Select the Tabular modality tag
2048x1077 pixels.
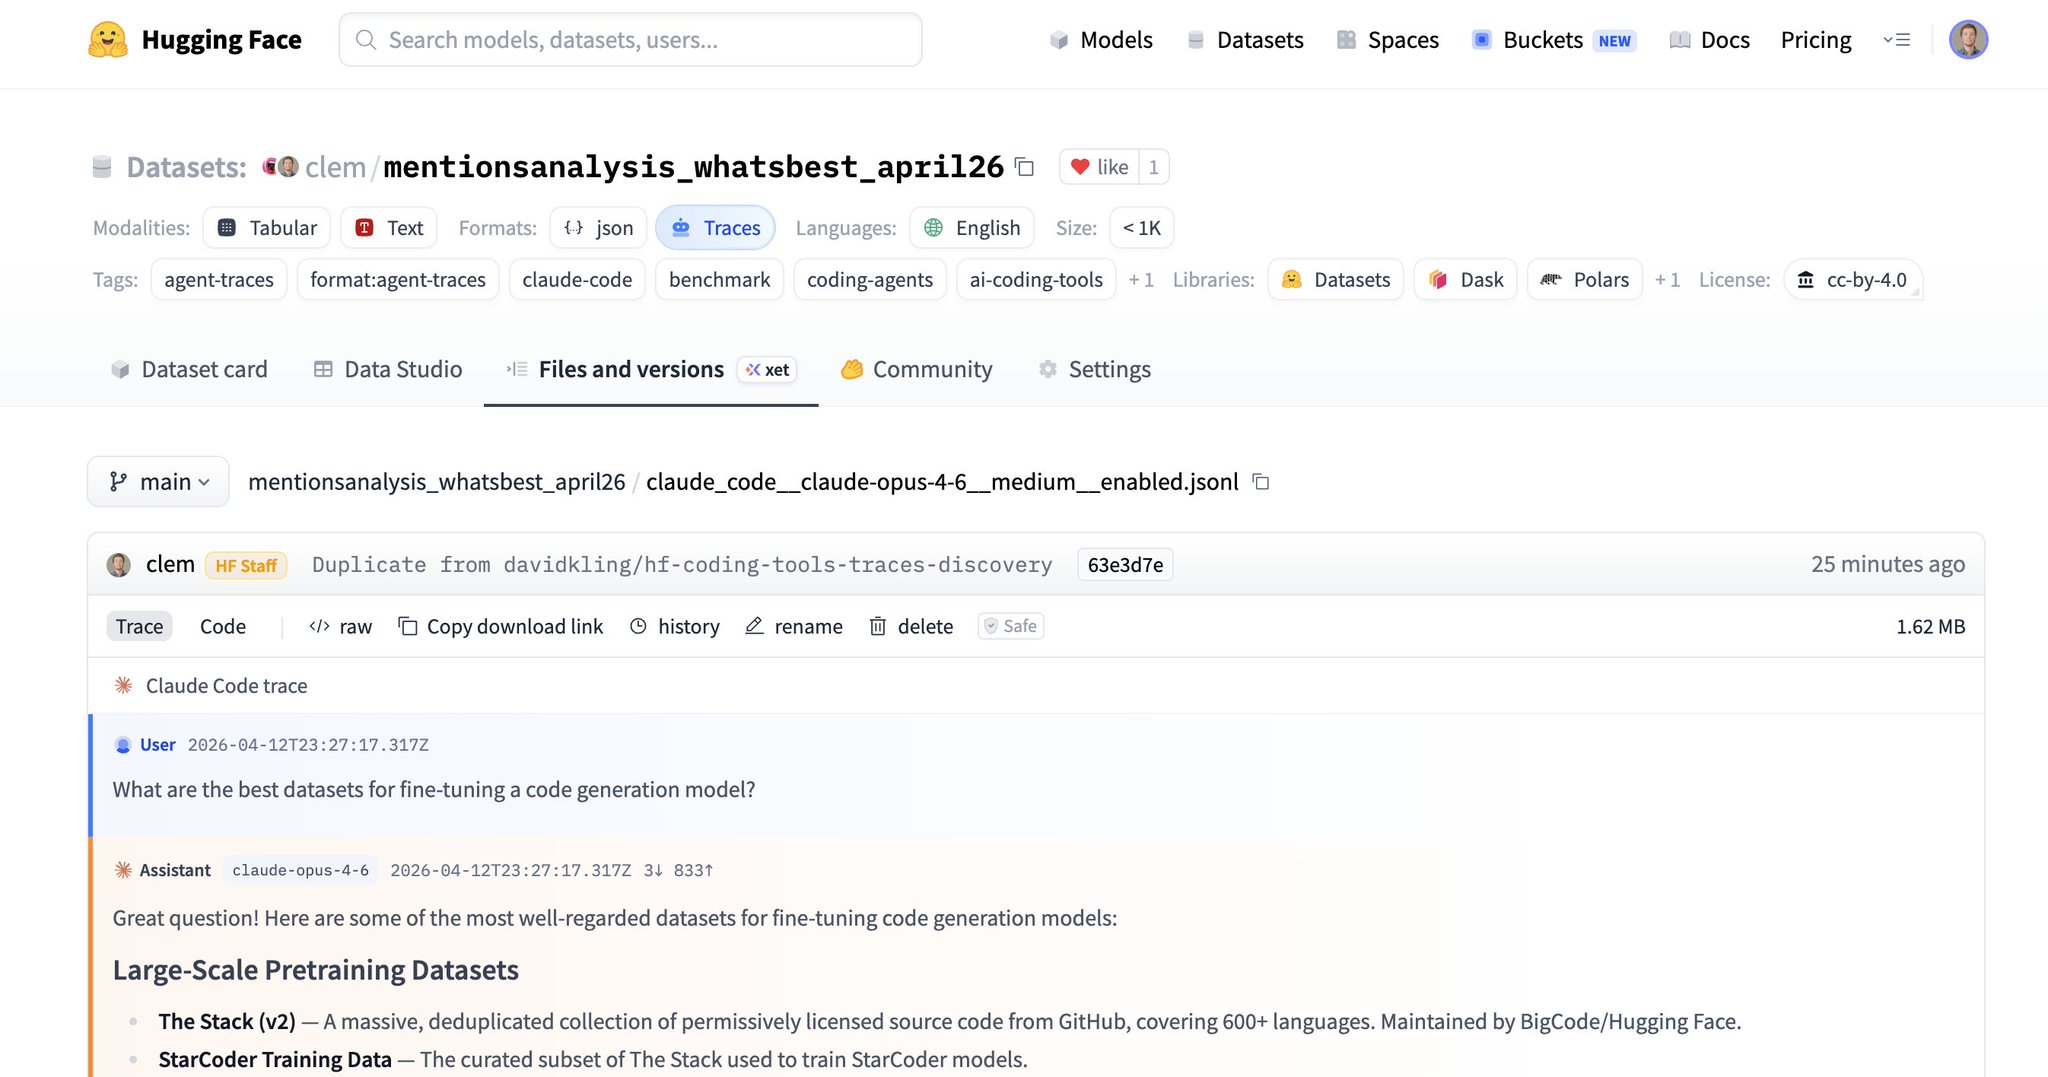coord(267,228)
